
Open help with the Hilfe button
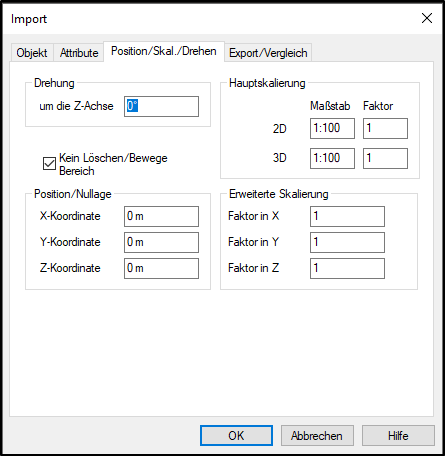pyautogui.click(x=398, y=435)
